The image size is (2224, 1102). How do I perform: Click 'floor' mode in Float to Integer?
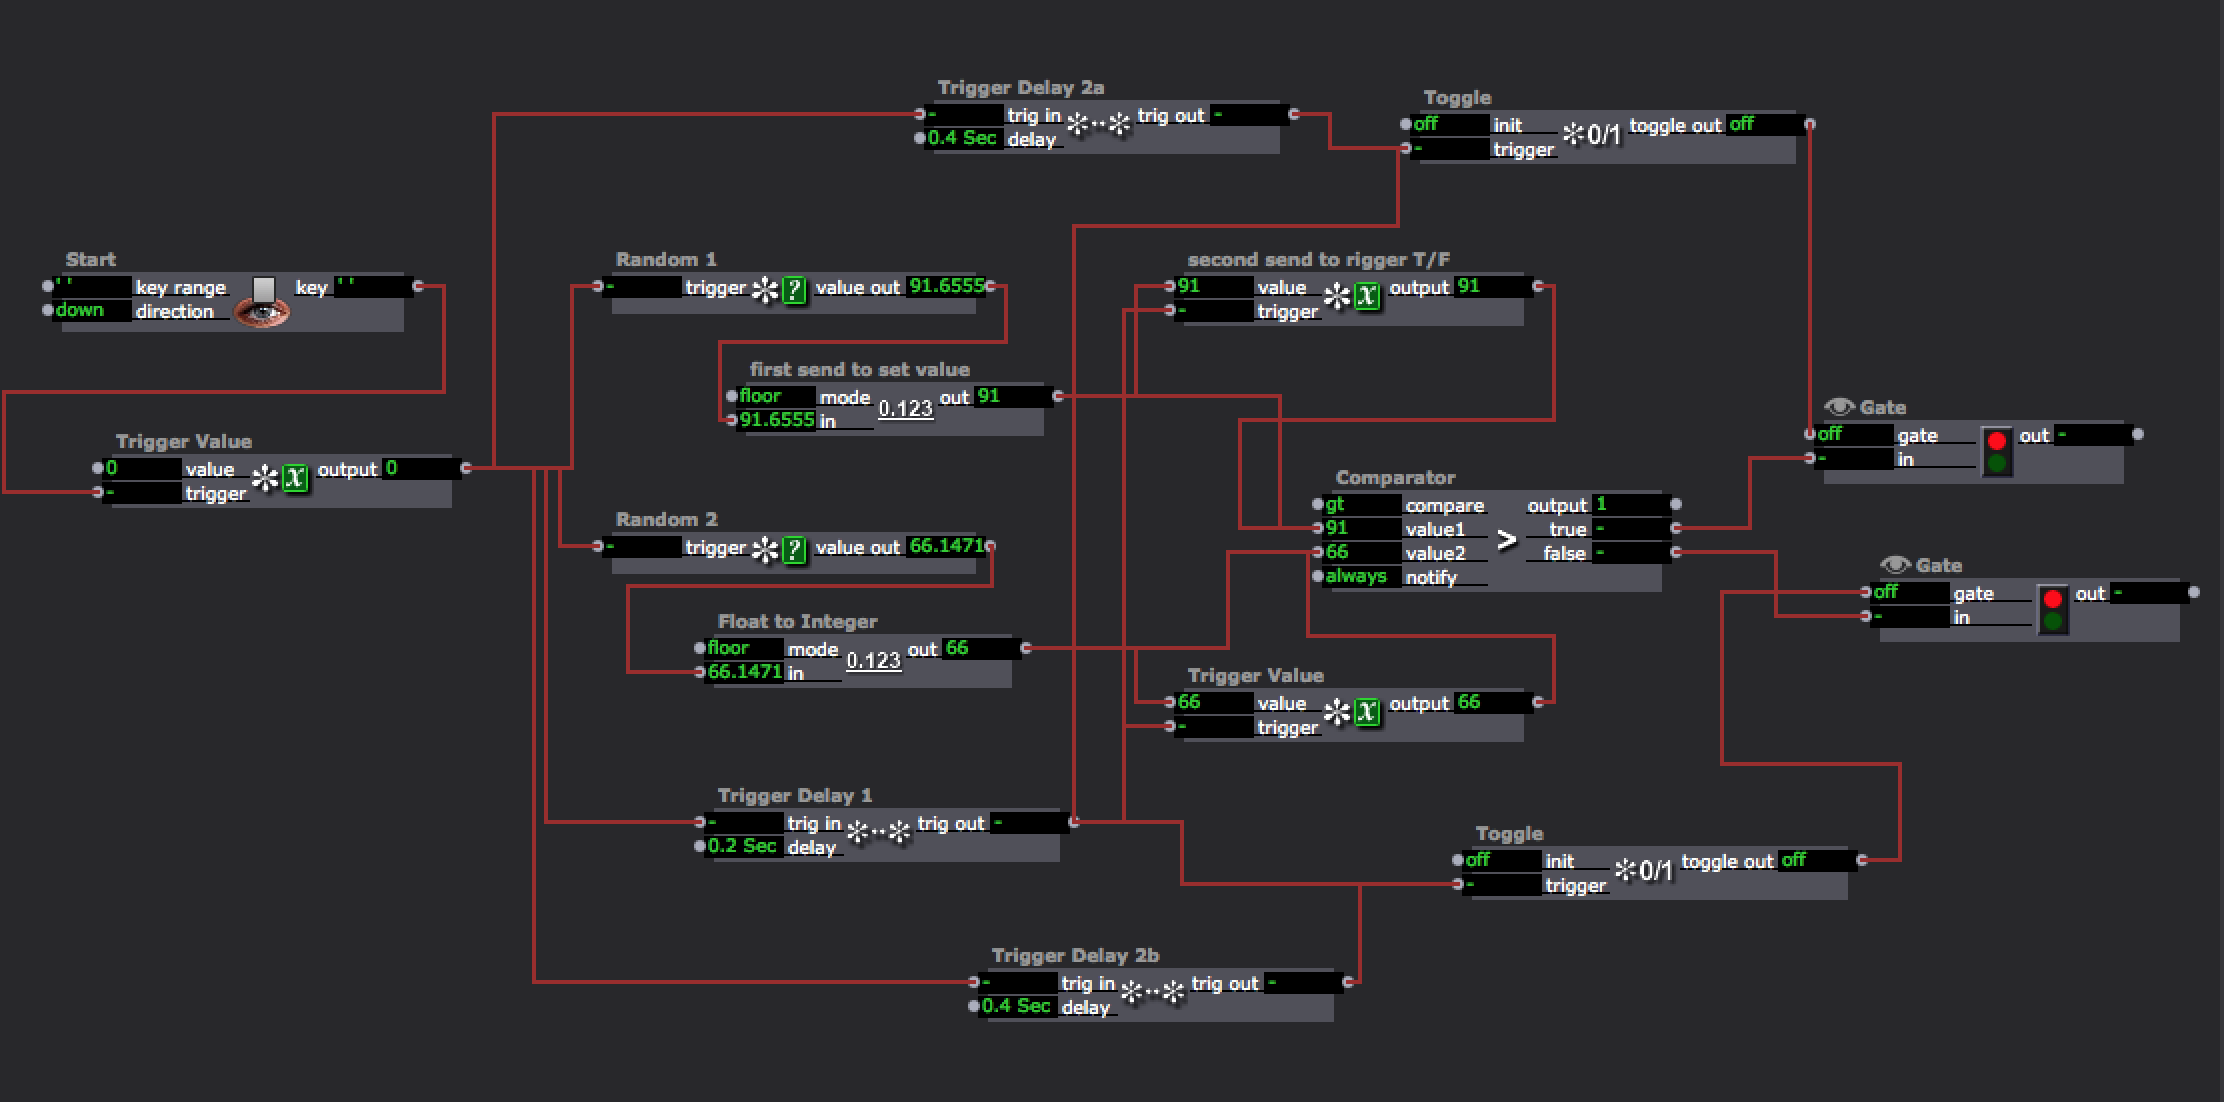pos(744,649)
